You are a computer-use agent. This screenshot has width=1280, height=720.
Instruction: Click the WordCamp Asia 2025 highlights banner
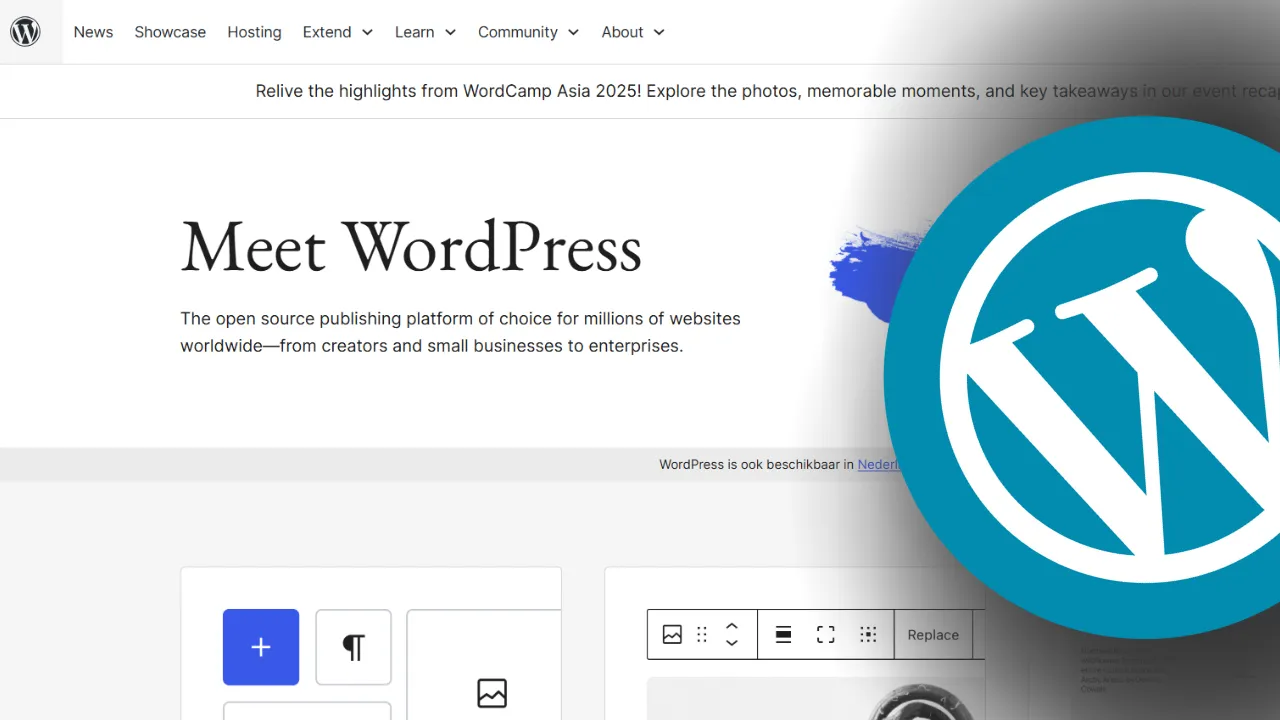click(767, 91)
